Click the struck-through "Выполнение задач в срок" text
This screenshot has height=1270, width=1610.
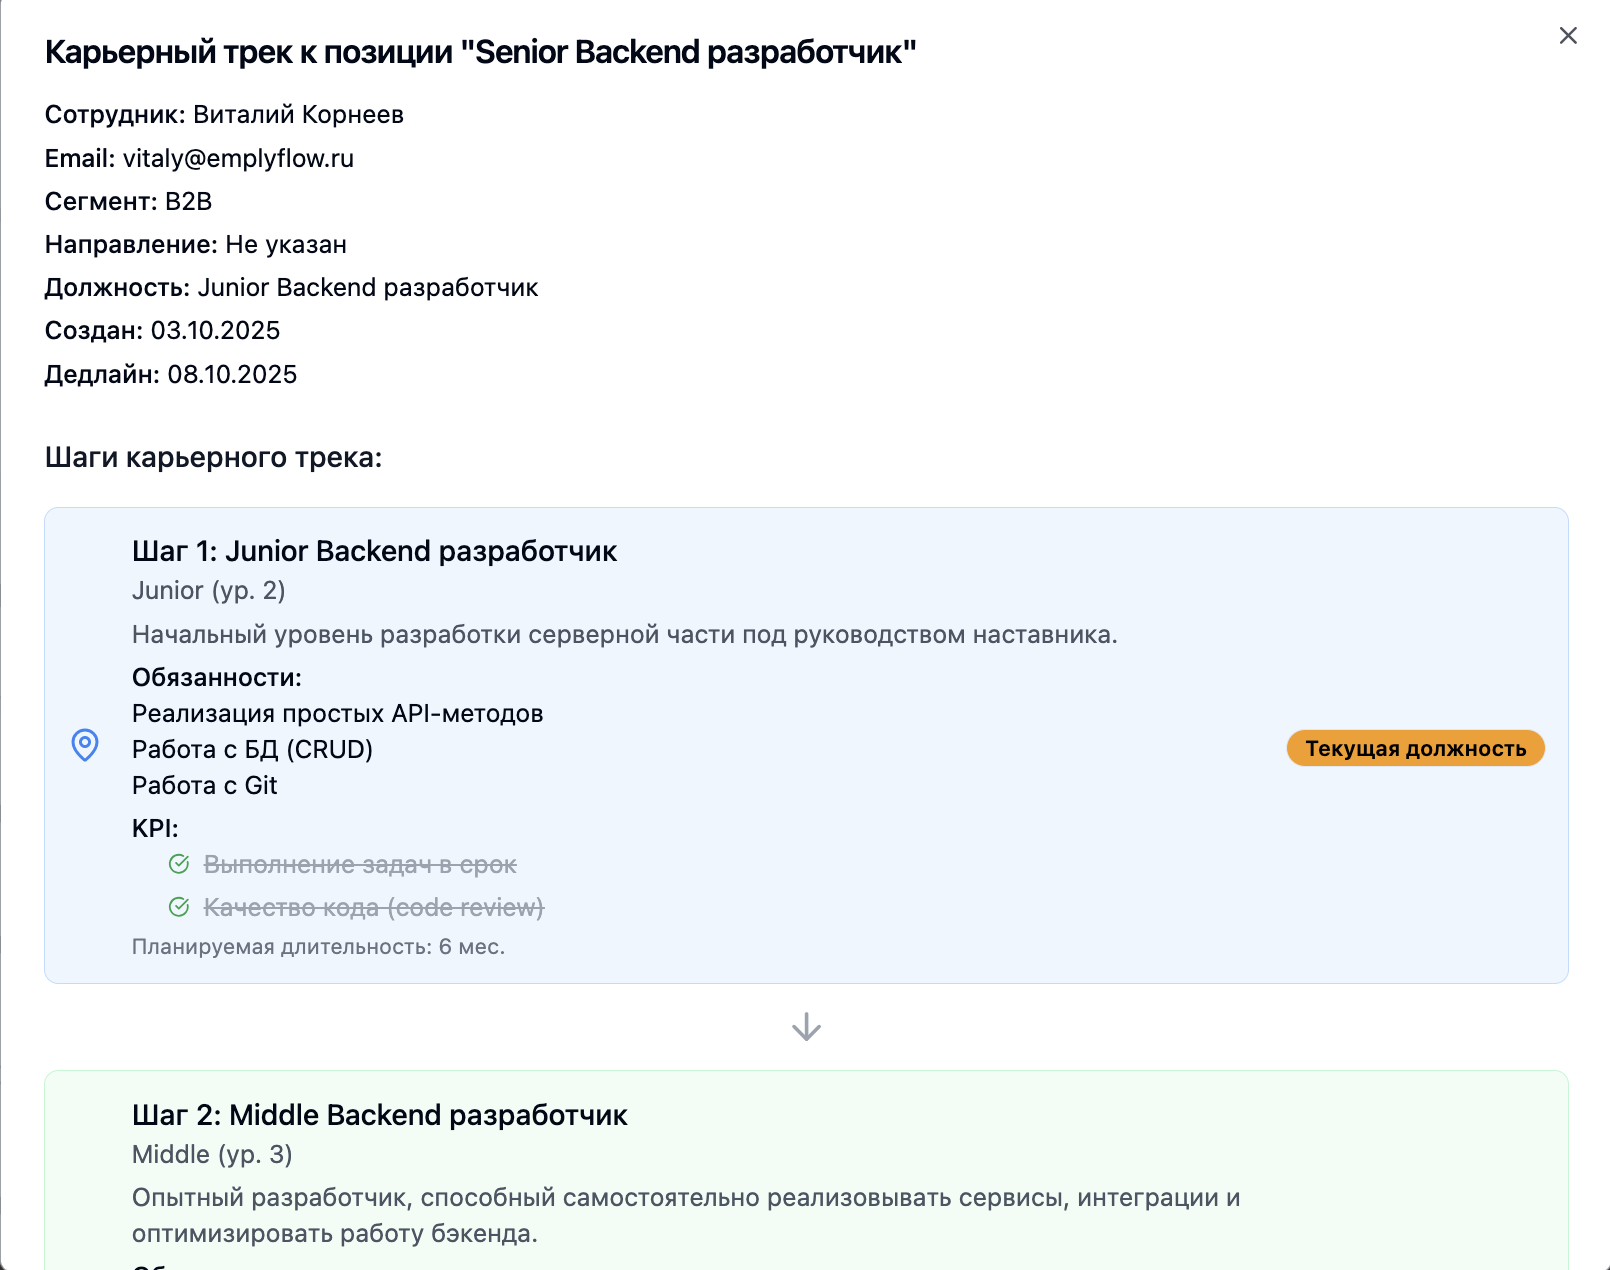360,865
